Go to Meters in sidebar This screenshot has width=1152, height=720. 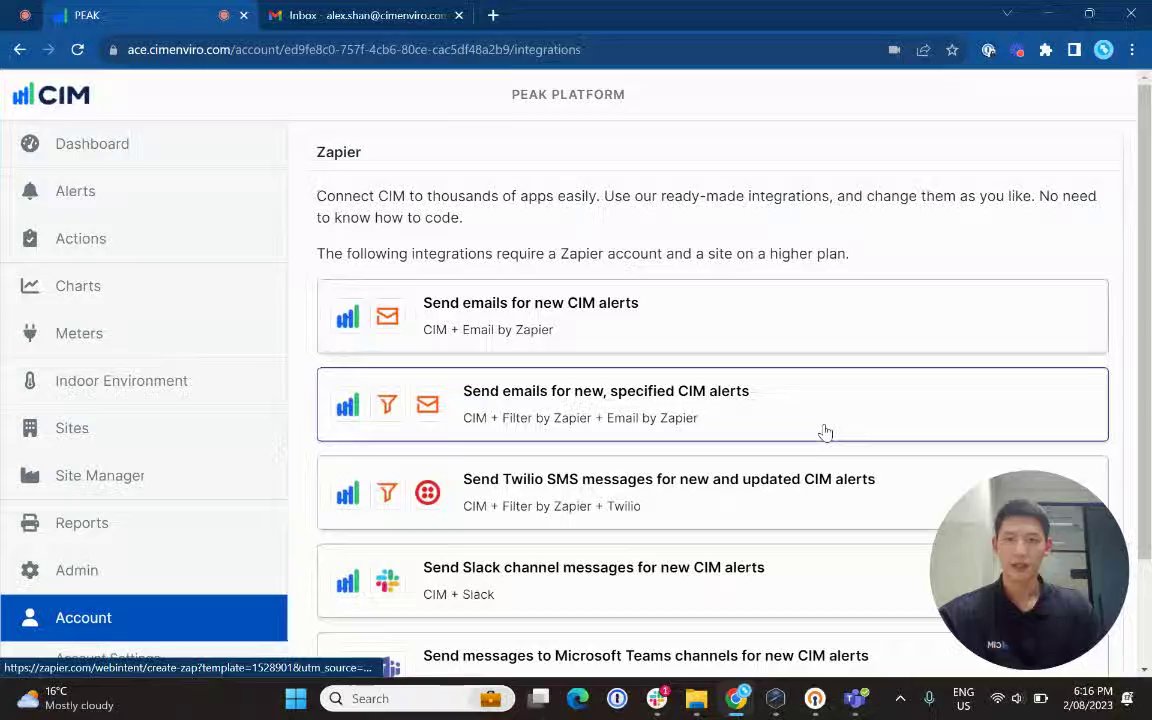144,334
